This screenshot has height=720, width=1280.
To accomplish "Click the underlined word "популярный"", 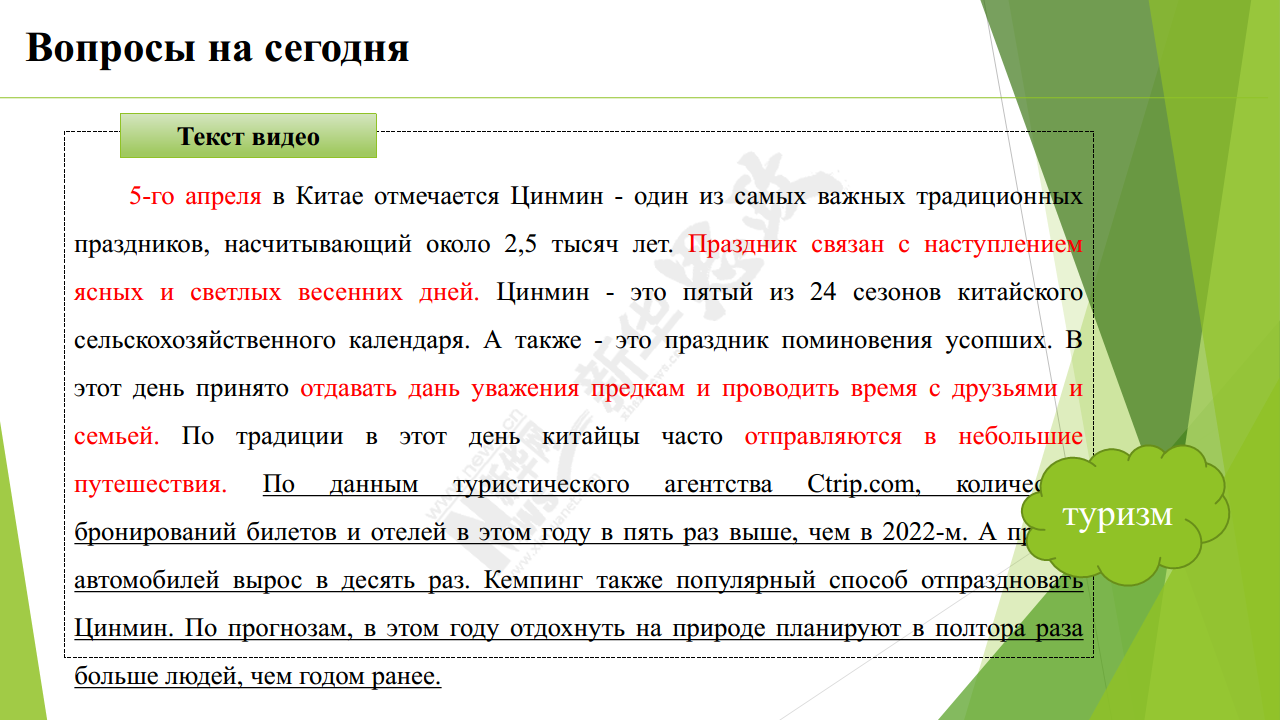I will click(x=745, y=581).
